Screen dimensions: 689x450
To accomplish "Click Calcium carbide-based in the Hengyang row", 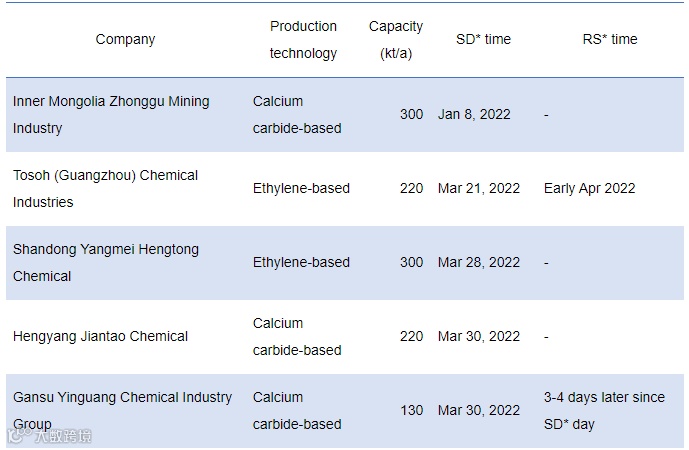I will (297, 337).
